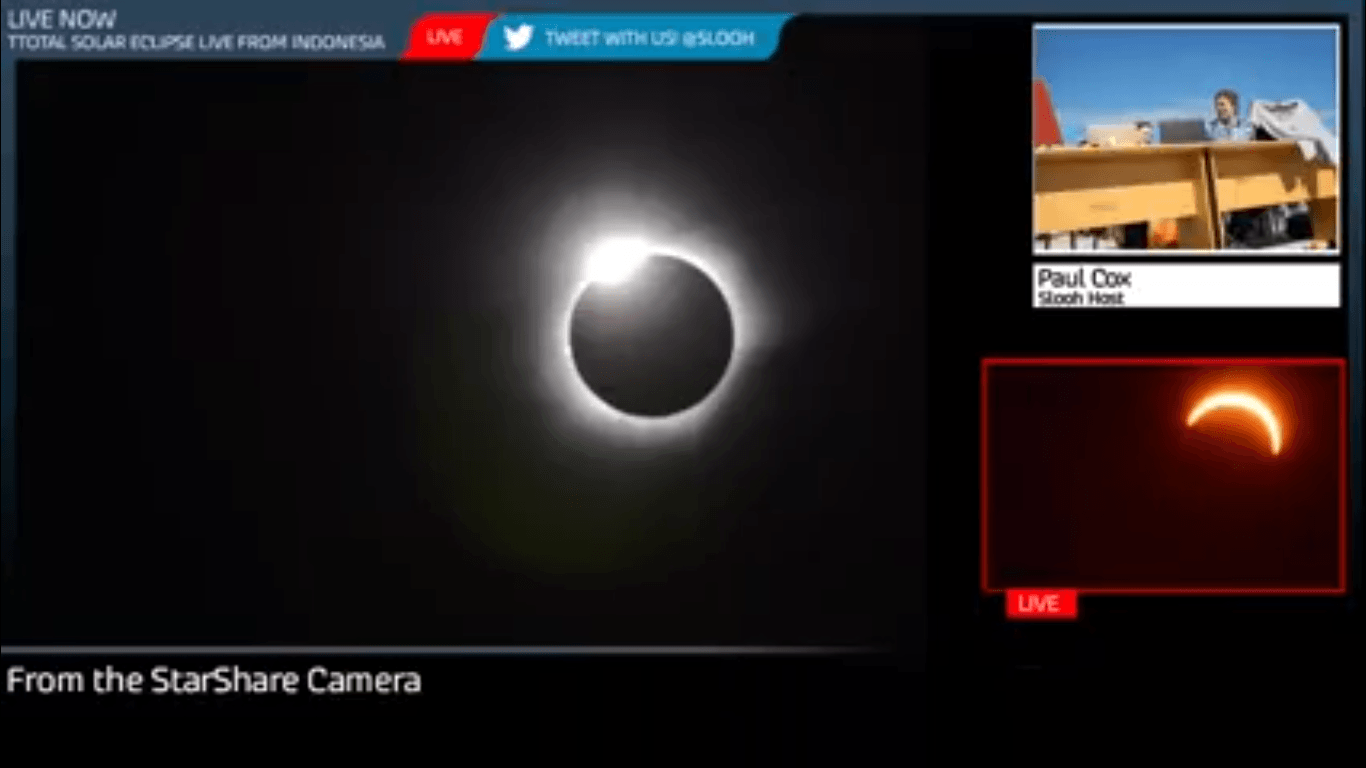Image resolution: width=1366 pixels, height=768 pixels.
Task: Click the Twitter bird icon
Action: point(518,38)
